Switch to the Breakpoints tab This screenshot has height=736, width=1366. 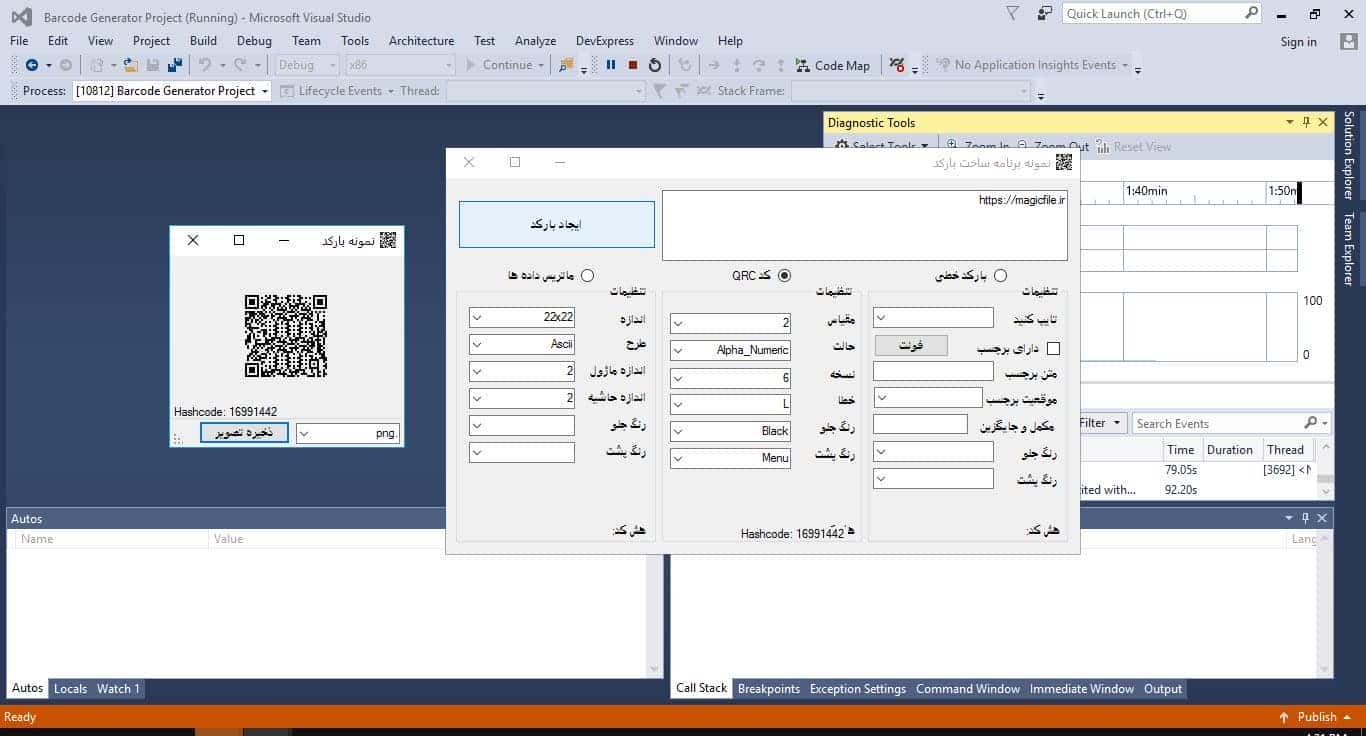[x=769, y=689]
